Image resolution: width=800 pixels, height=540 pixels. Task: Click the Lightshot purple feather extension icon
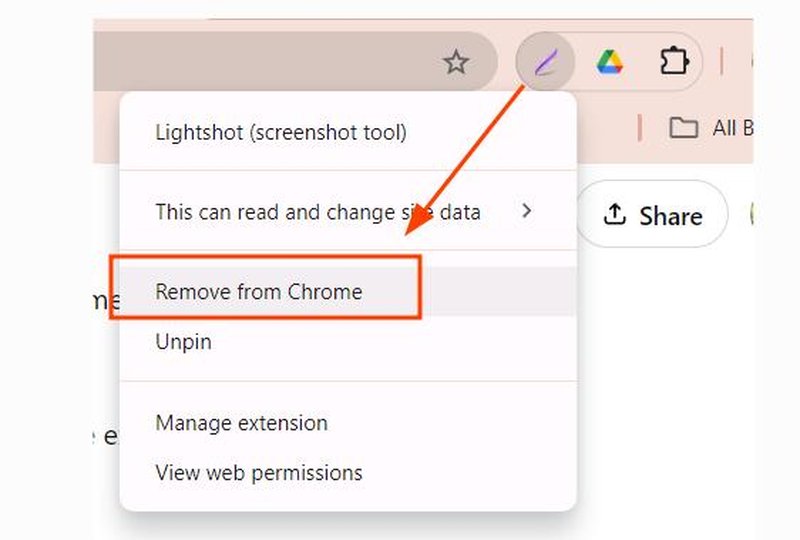tap(545, 62)
